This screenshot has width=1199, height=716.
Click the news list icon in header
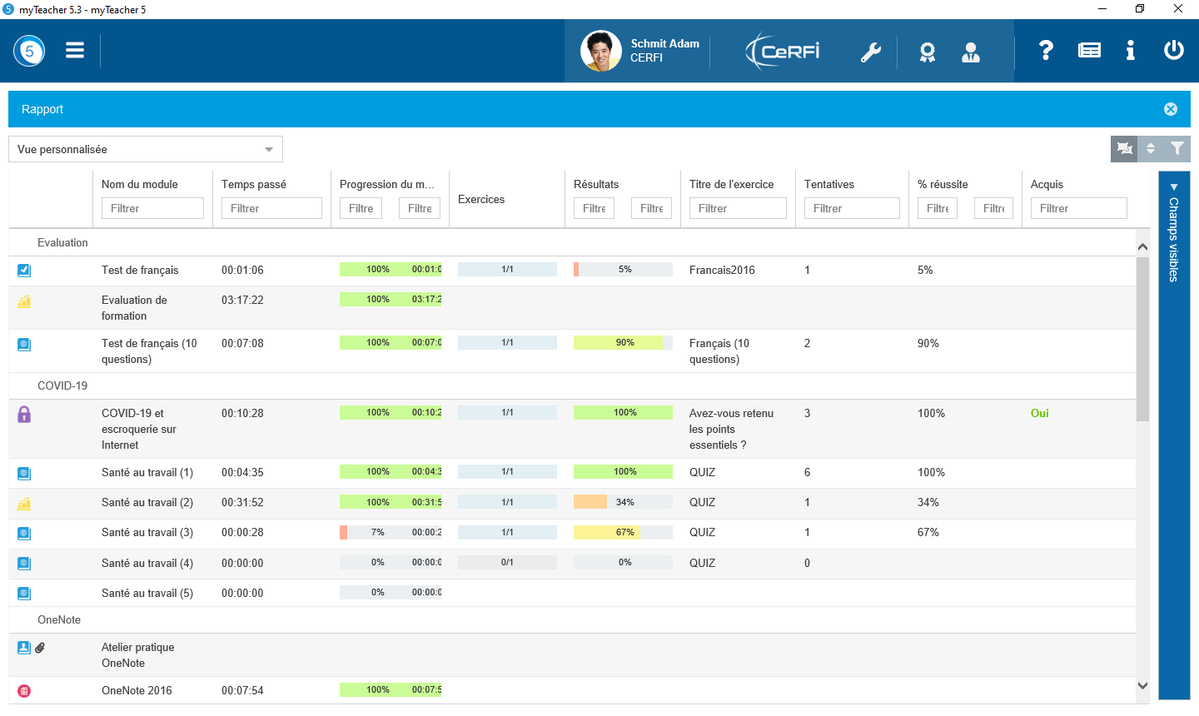tap(1089, 50)
